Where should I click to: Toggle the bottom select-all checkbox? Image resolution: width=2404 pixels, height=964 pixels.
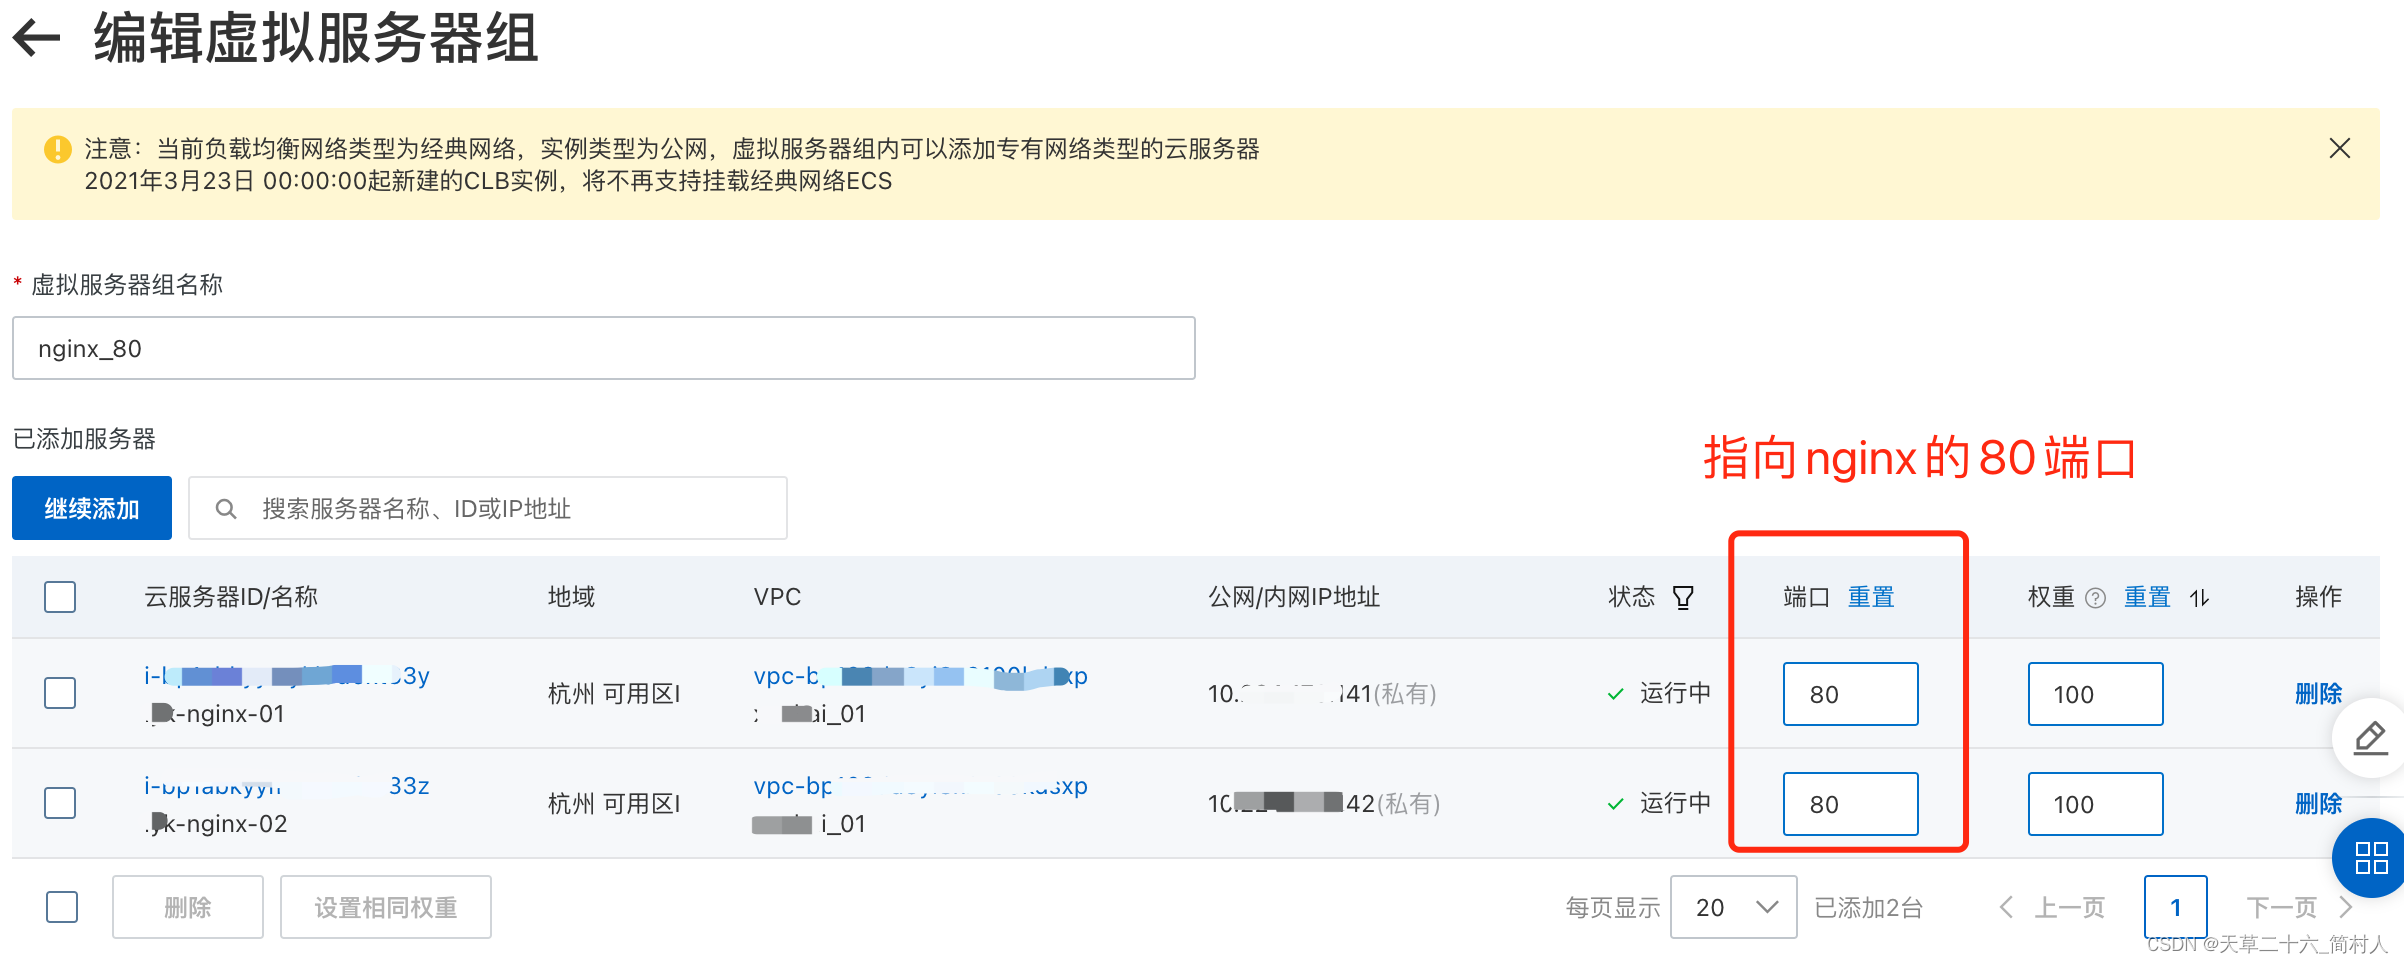62,907
